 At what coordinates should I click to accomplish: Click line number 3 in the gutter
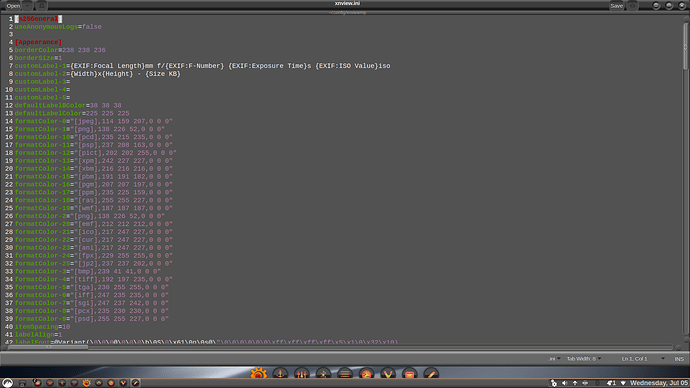11,34
